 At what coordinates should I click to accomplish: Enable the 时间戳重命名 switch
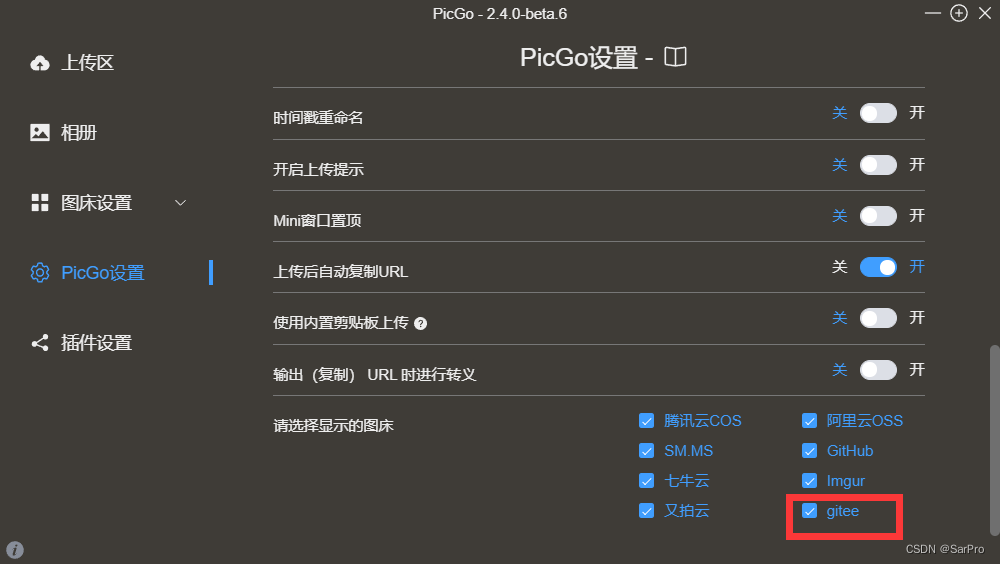coord(878,113)
